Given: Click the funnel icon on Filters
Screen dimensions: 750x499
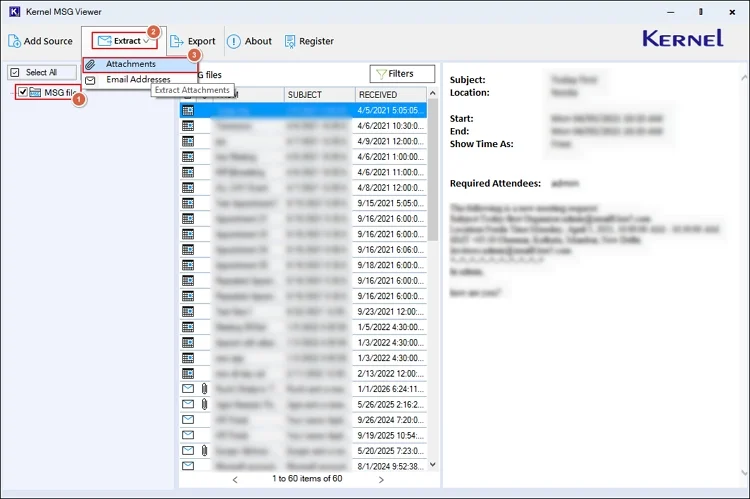Looking at the screenshot, I should (380, 73).
